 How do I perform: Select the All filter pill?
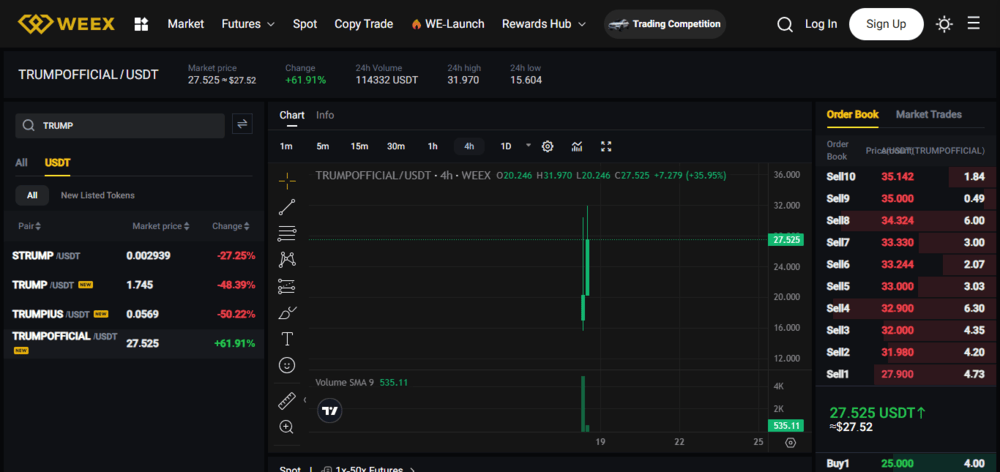[x=32, y=195]
